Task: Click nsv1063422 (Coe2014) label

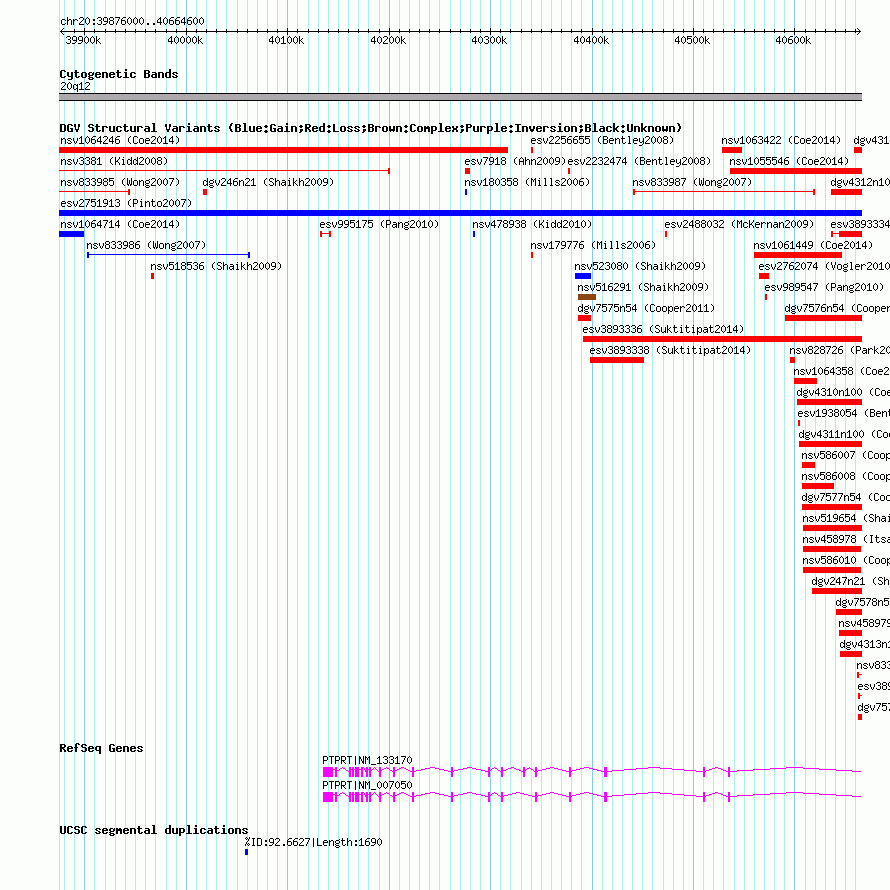Action: (781, 140)
